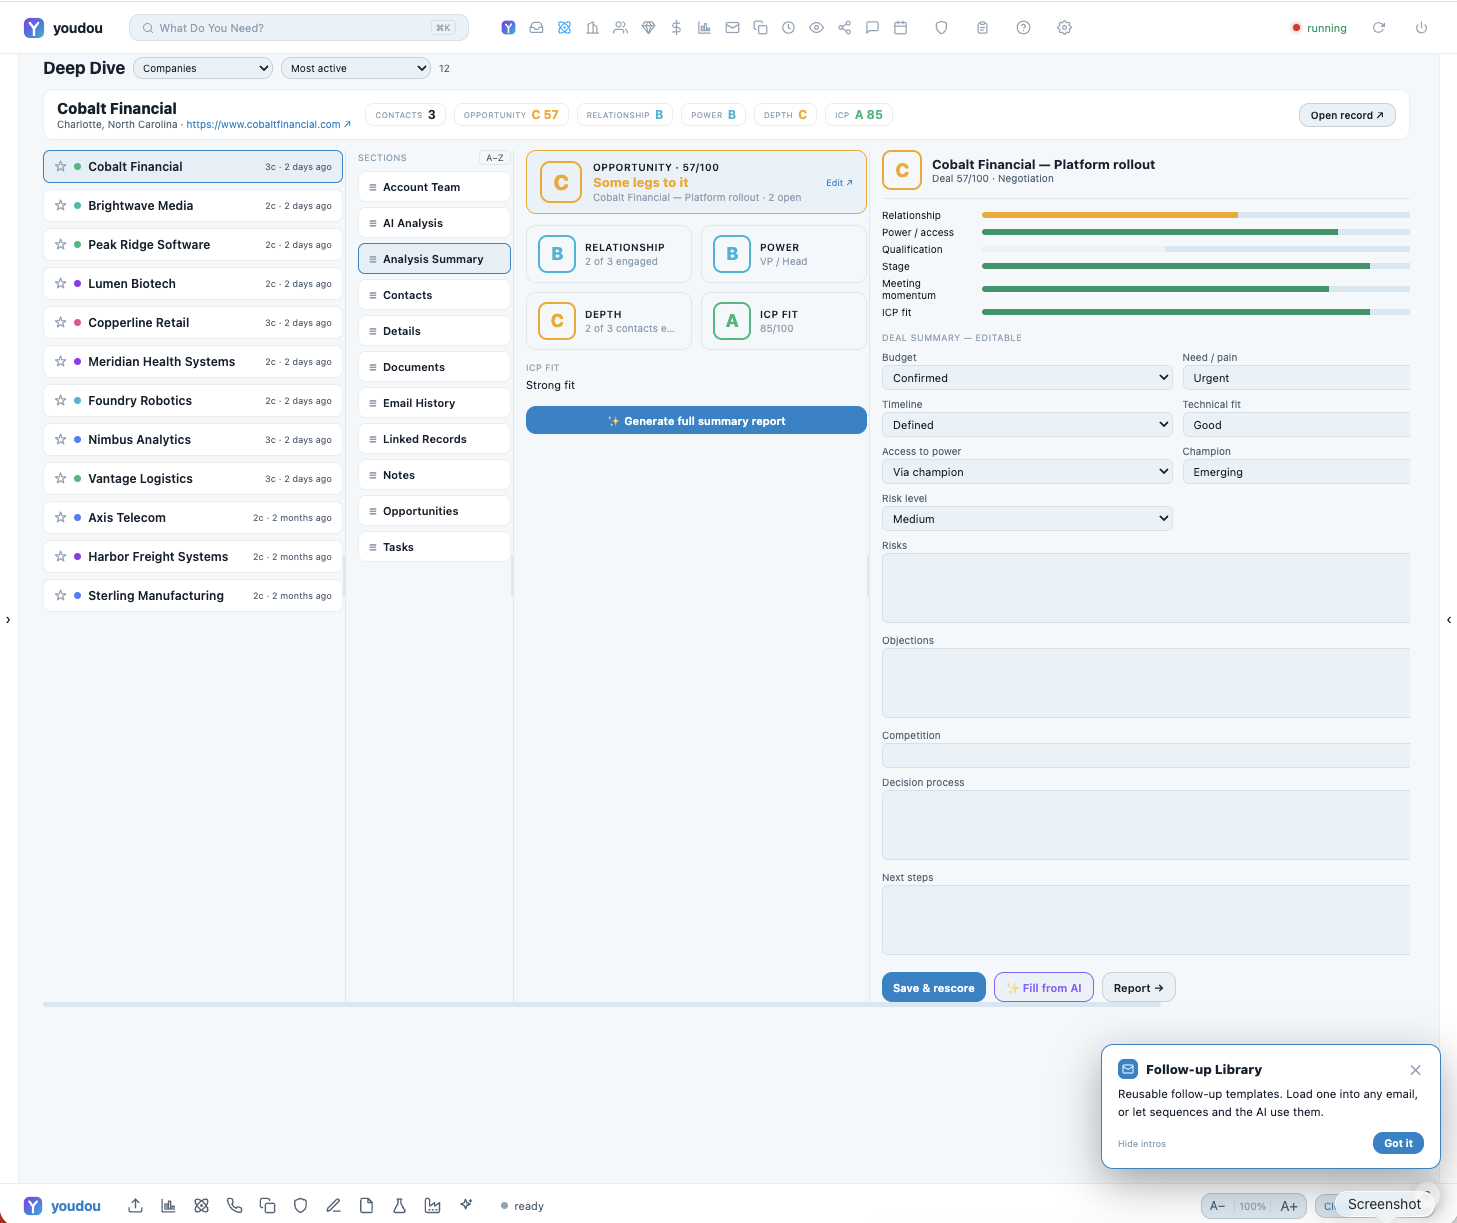Click the factory icon in bottom bar

coord(433,1206)
